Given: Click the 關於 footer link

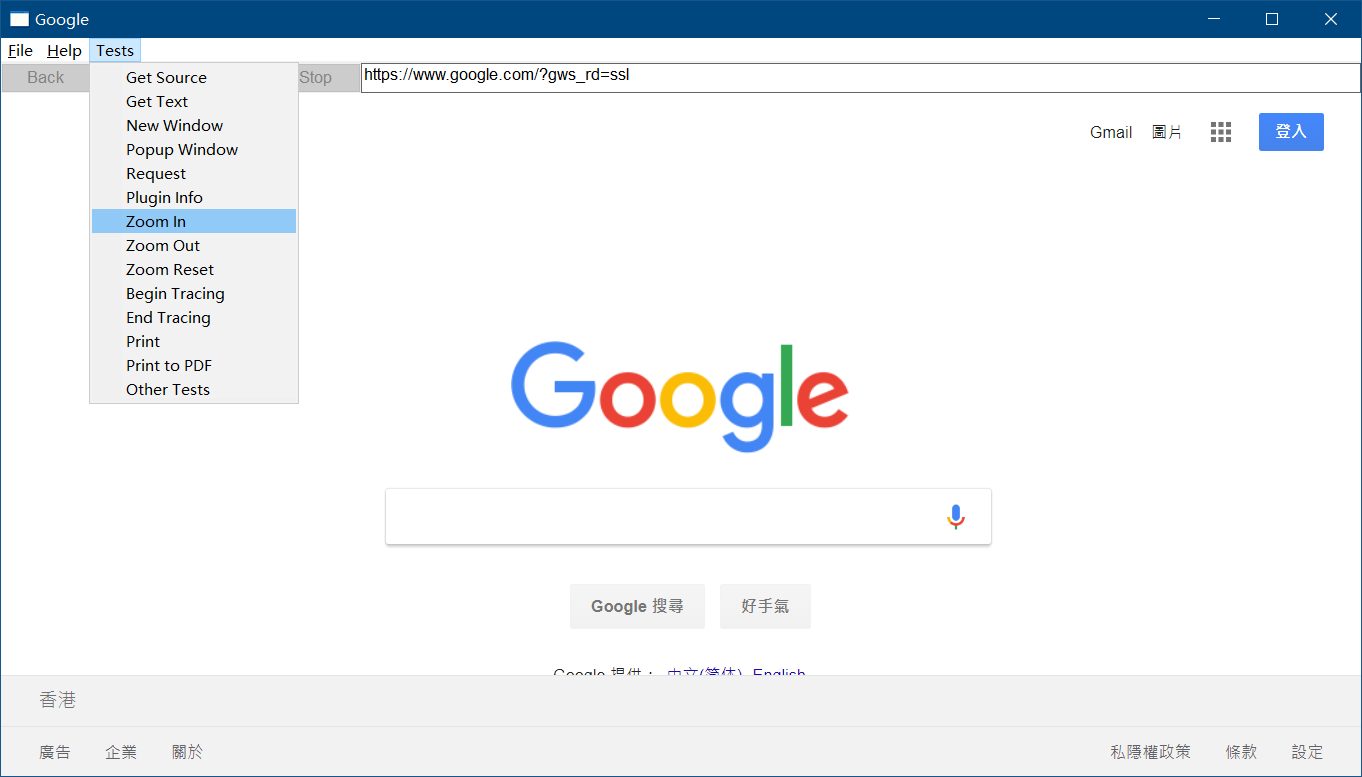Looking at the screenshot, I should pyautogui.click(x=187, y=752).
